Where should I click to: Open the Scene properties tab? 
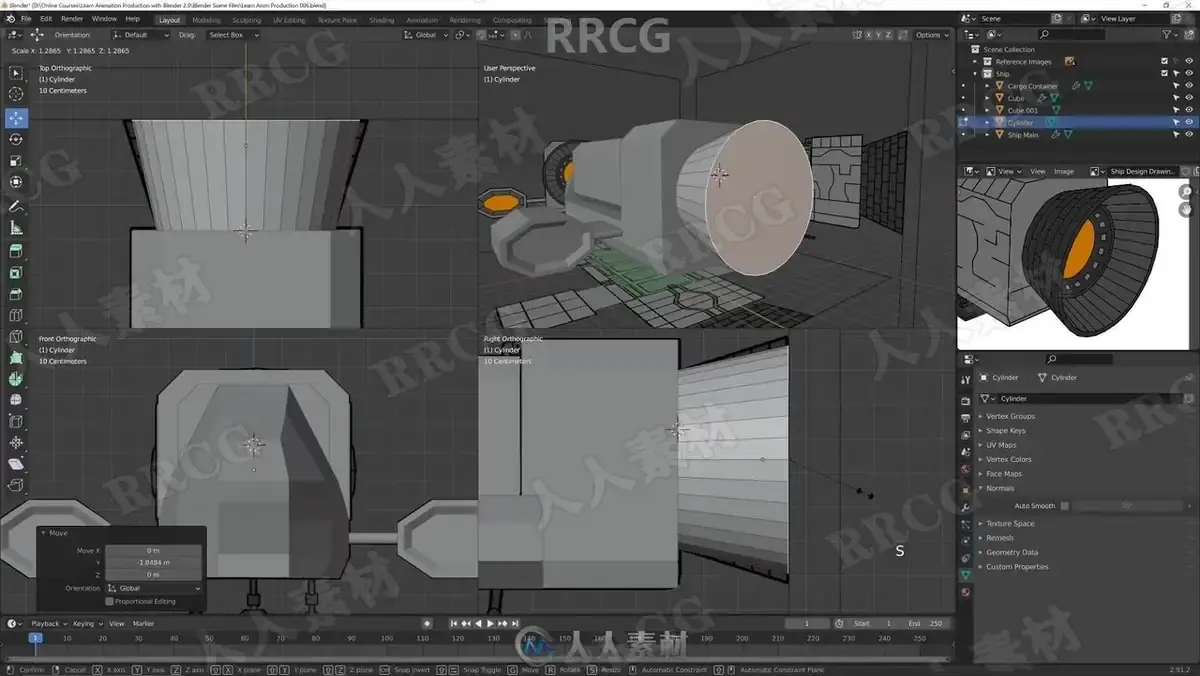tap(966, 452)
